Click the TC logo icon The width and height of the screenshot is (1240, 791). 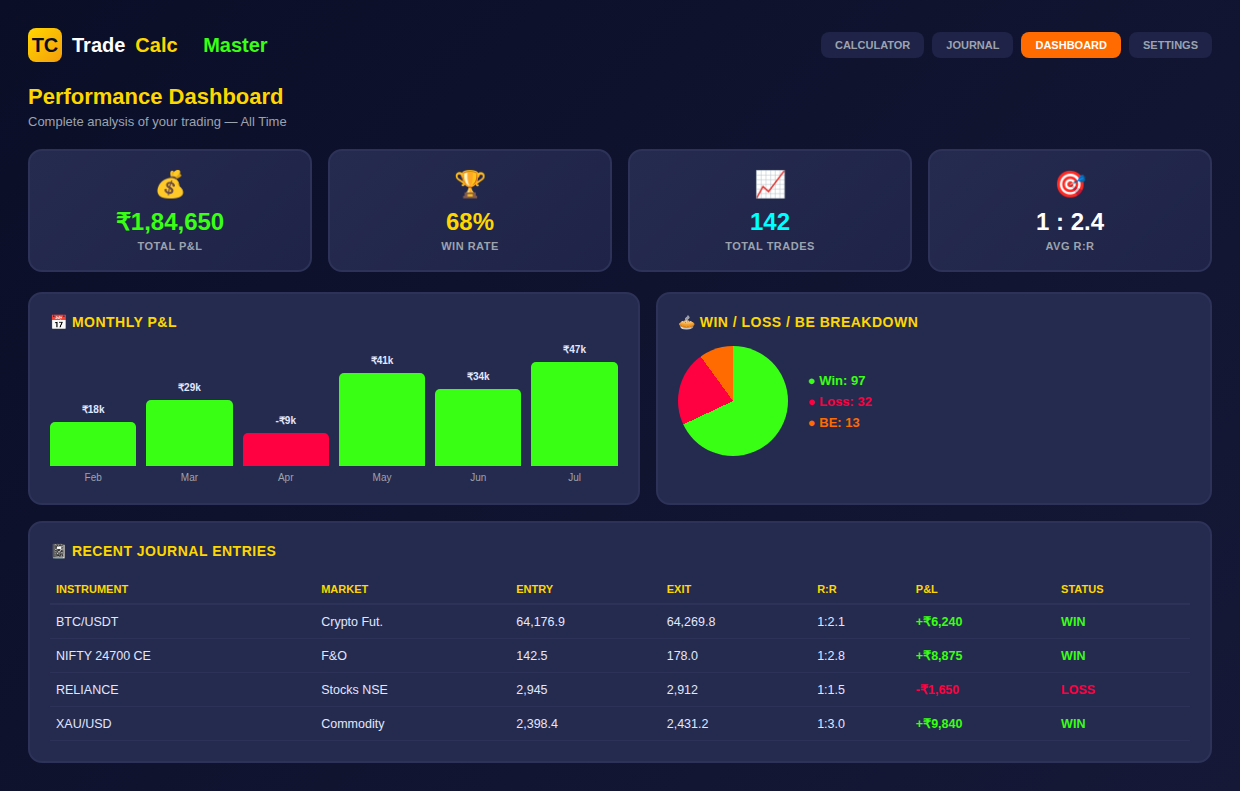45,45
